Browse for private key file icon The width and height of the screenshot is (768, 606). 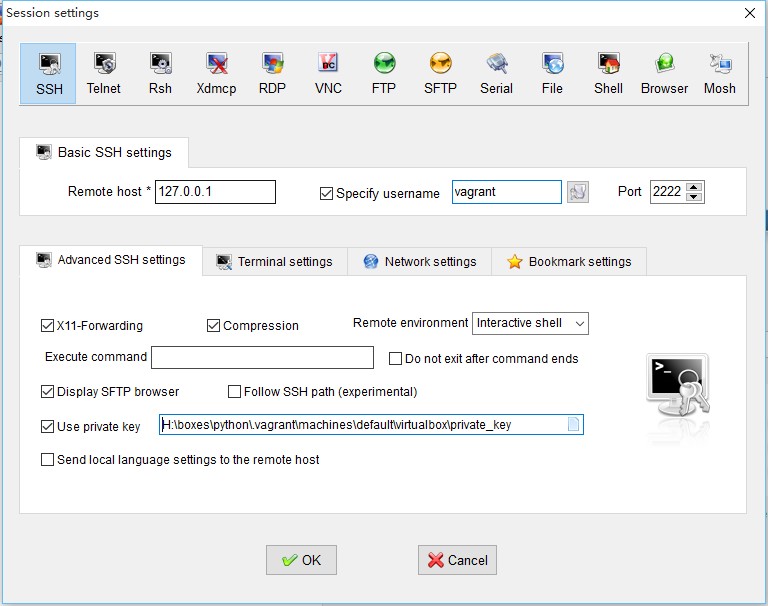pyautogui.click(x=573, y=425)
